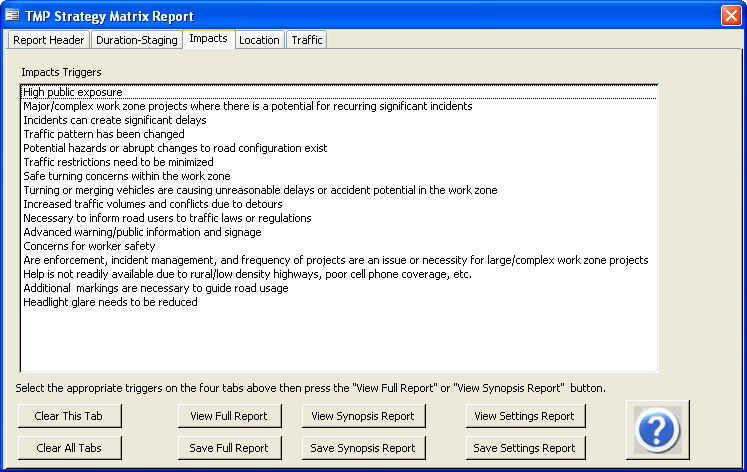The image size is (747, 472).
Task: Open the View Synopsis Report button
Action: tap(362, 416)
